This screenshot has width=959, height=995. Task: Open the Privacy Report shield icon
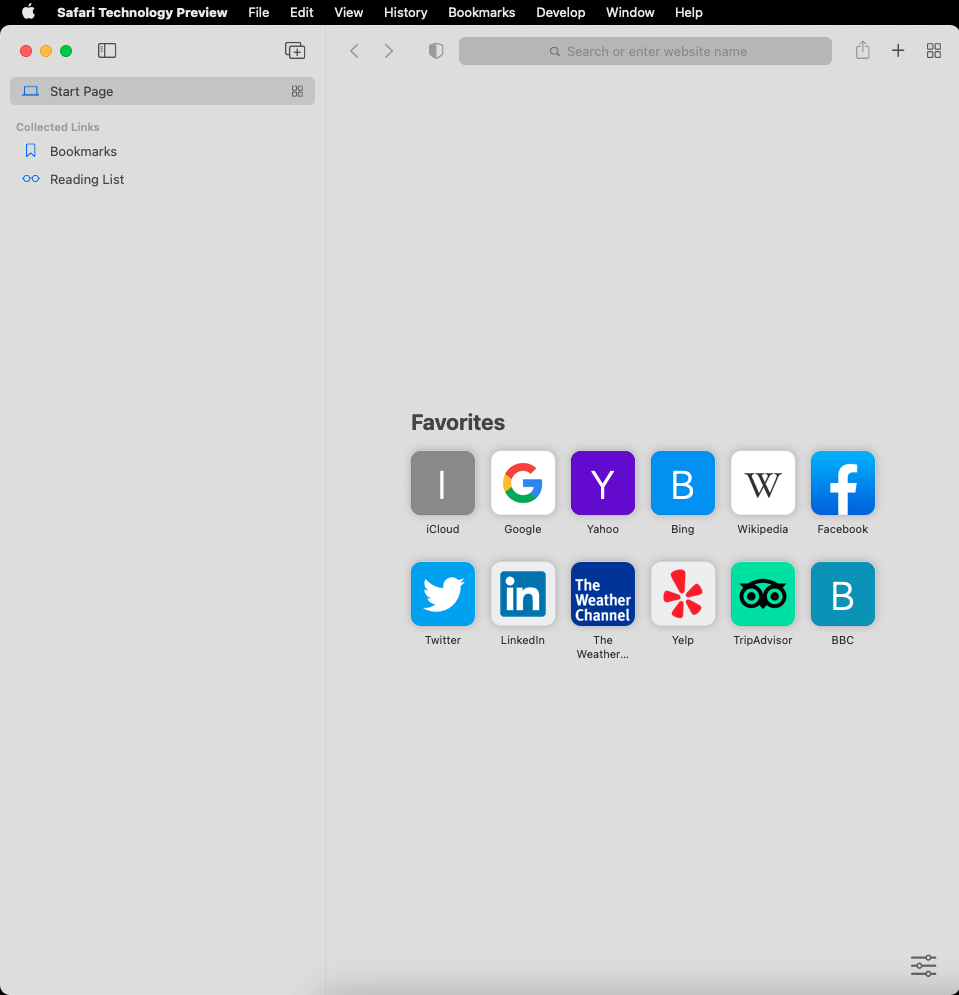[436, 51]
